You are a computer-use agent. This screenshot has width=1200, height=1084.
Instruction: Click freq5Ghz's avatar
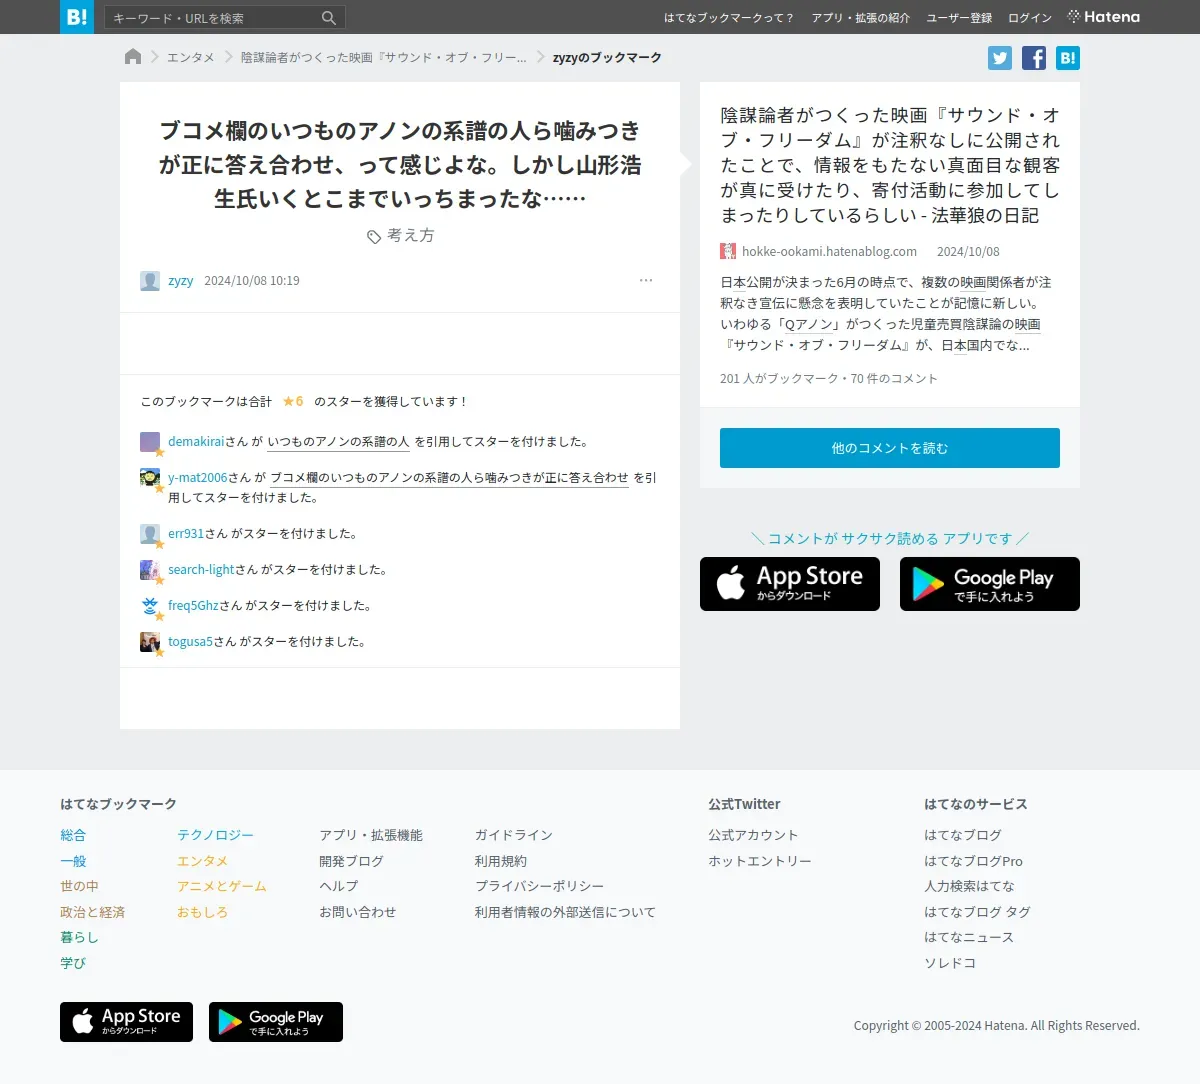150,606
